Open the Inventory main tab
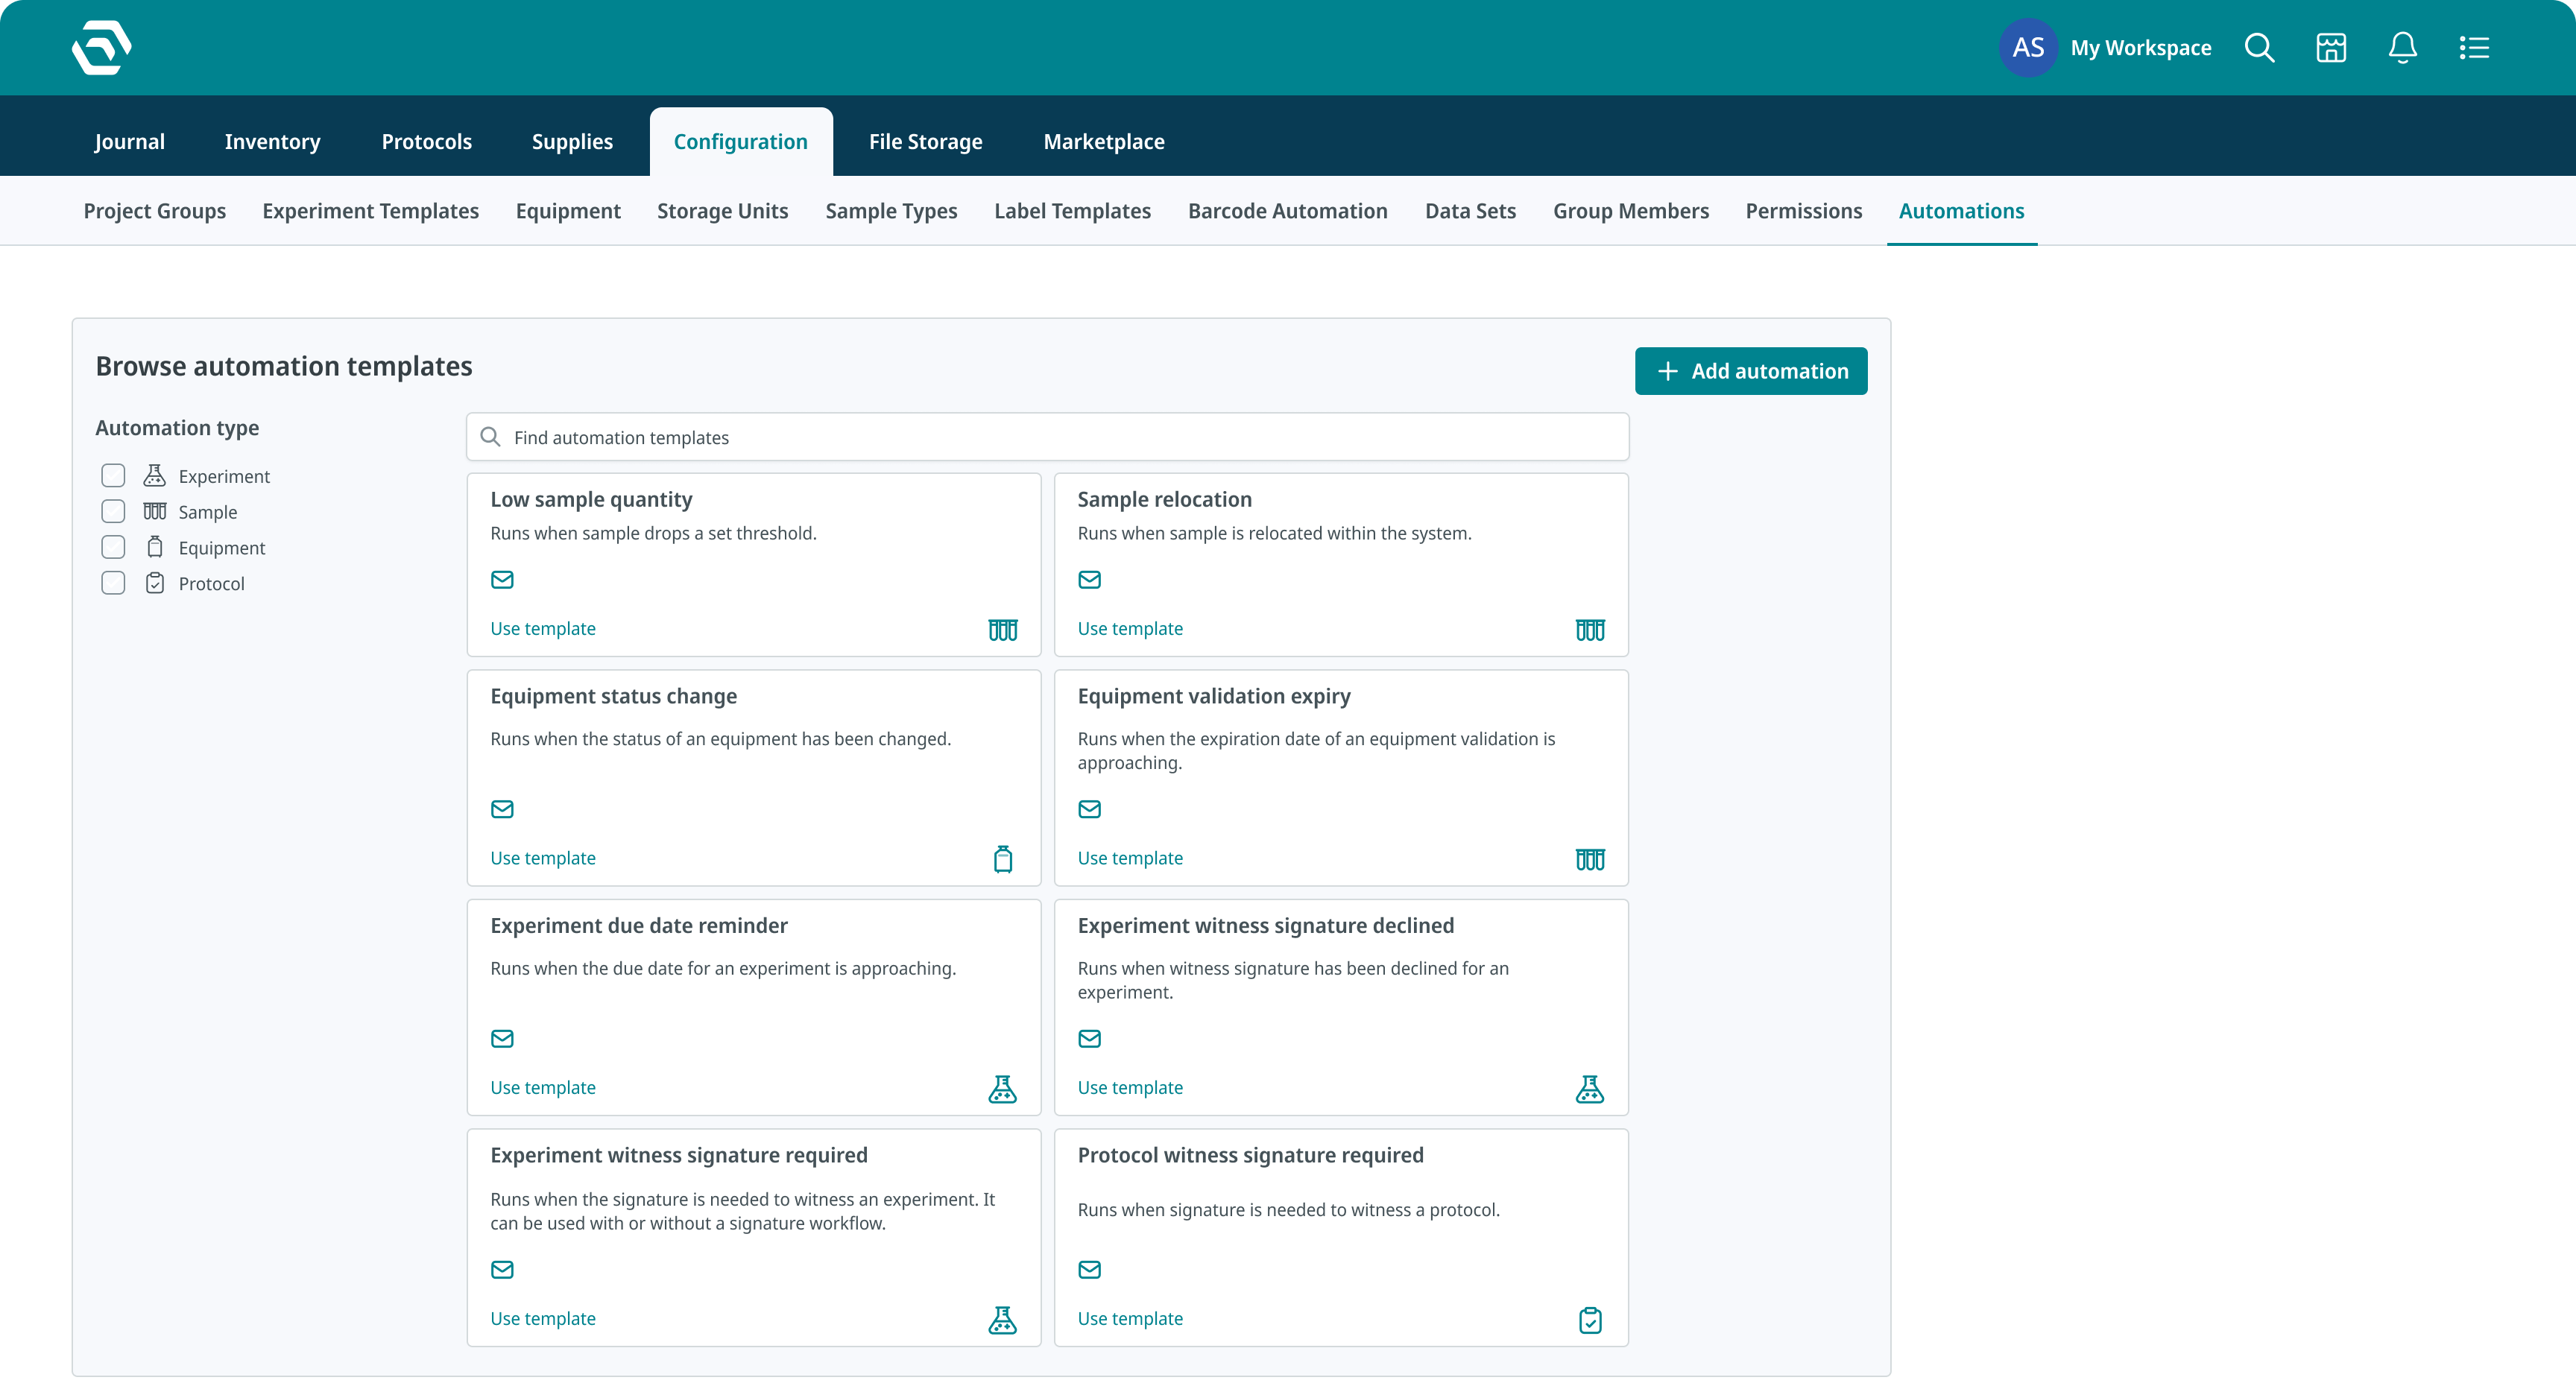The width and height of the screenshot is (2576, 1389). [x=272, y=142]
